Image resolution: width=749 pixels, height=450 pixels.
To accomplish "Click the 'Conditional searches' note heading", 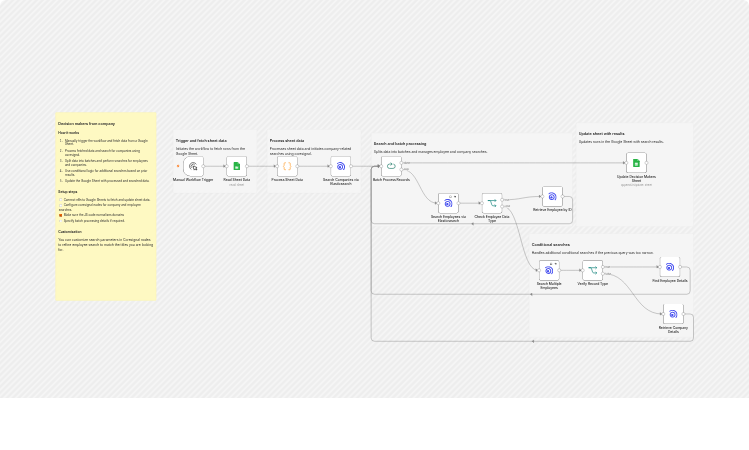I will click(551, 245).
